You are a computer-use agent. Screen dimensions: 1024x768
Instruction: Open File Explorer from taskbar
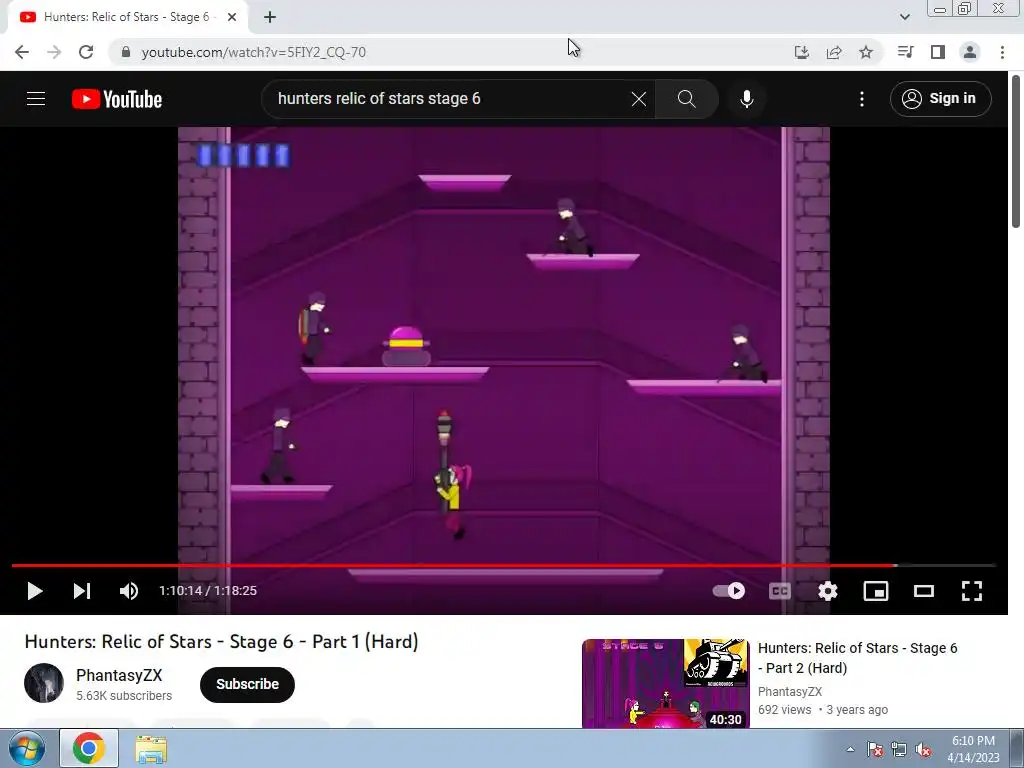151,748
